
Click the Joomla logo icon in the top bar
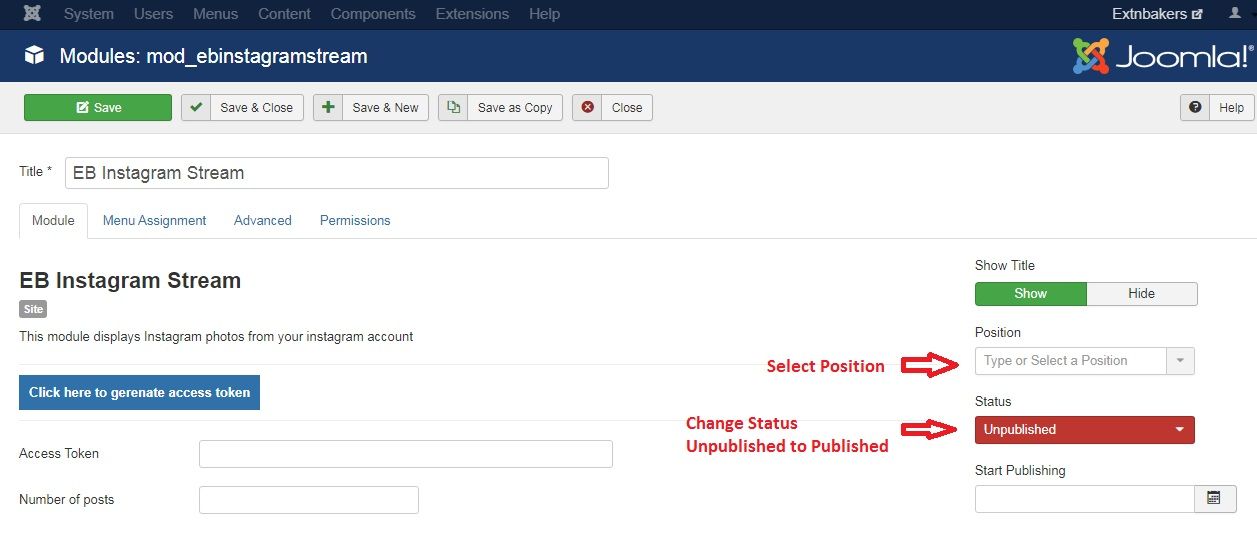(33, 14)
